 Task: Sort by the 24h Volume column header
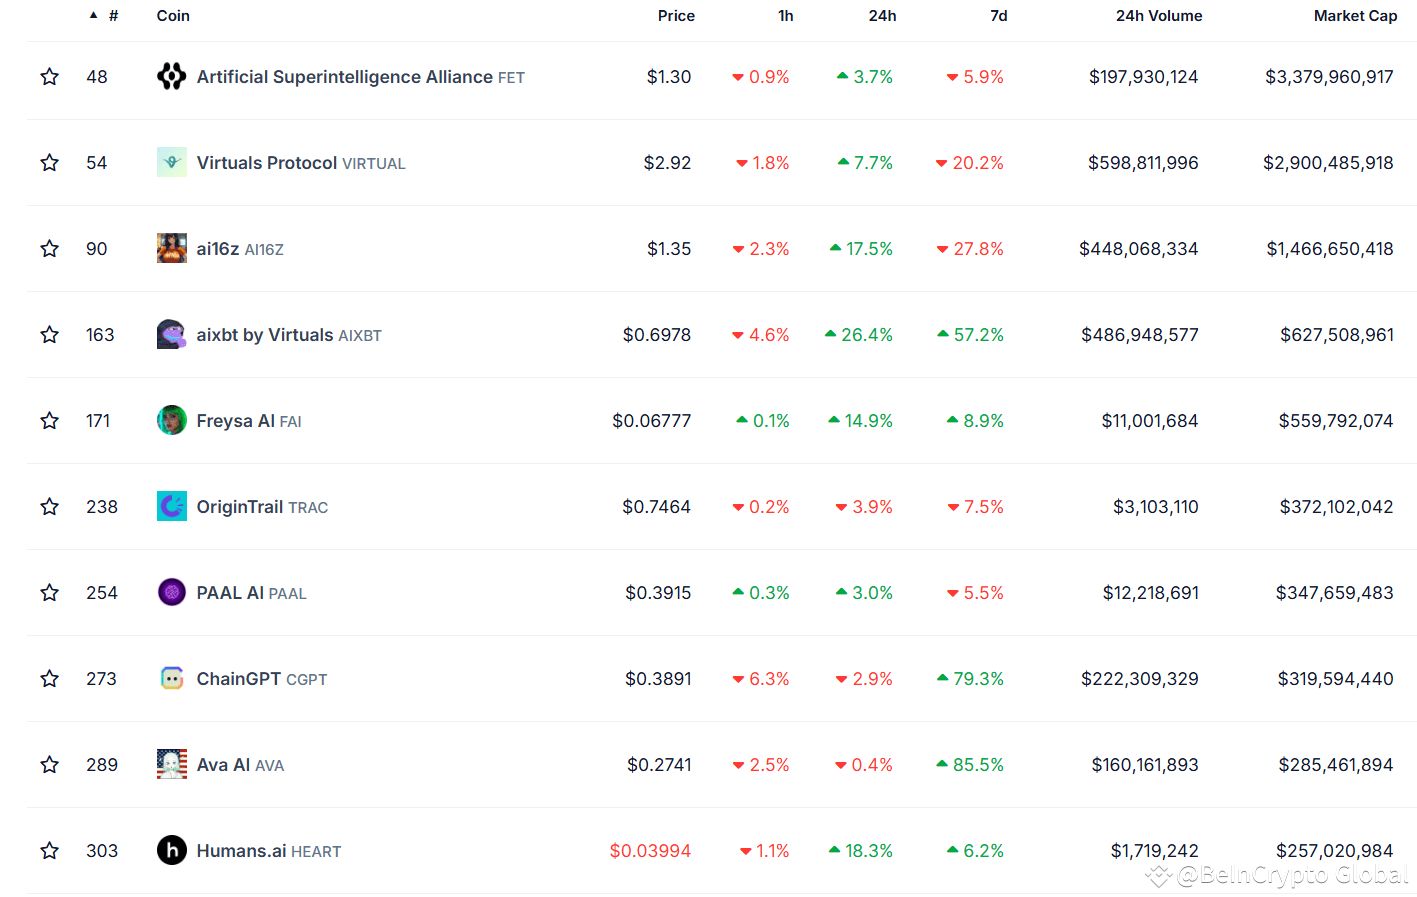pyautogui.click(x=1159, y=15)
